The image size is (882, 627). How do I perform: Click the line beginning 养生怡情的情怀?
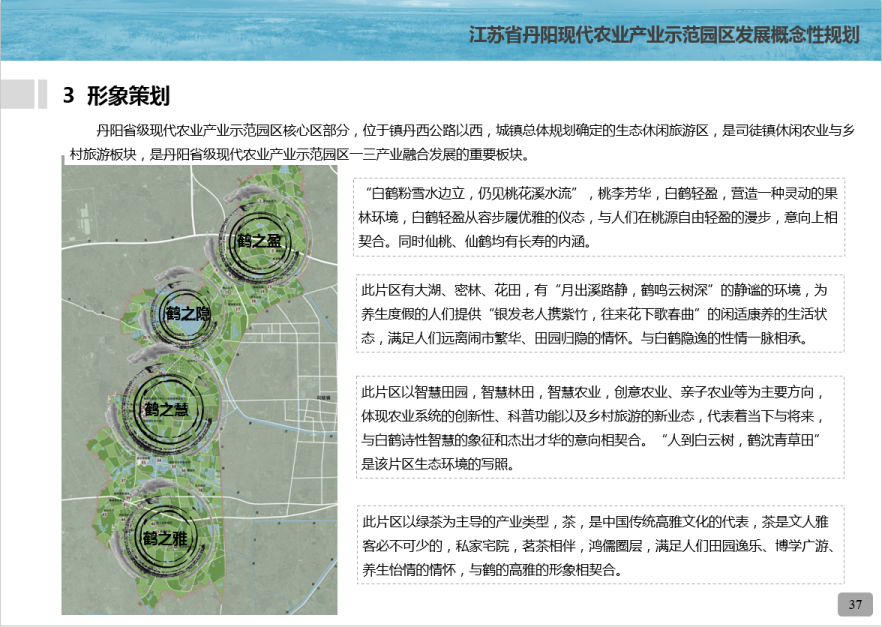493,570
